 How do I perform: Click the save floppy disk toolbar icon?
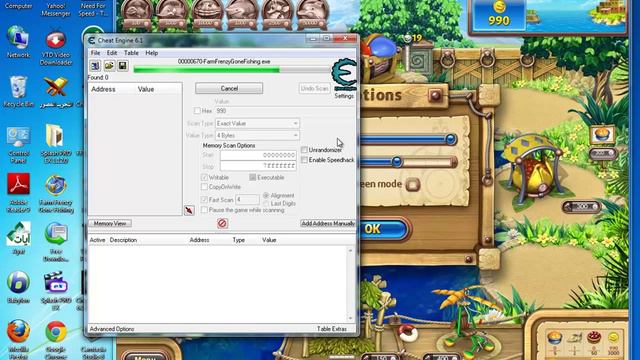(122, 66)
